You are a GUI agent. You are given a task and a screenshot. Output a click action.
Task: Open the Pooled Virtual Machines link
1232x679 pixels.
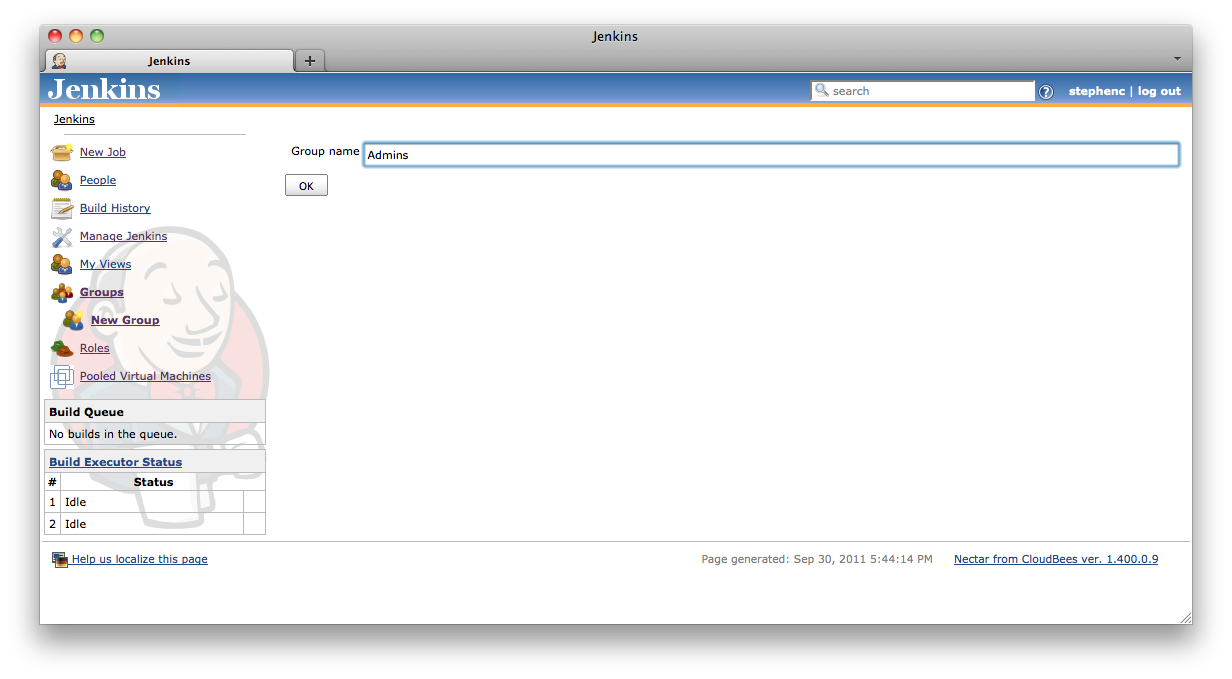pyautogui.click(x=146, y=376)
